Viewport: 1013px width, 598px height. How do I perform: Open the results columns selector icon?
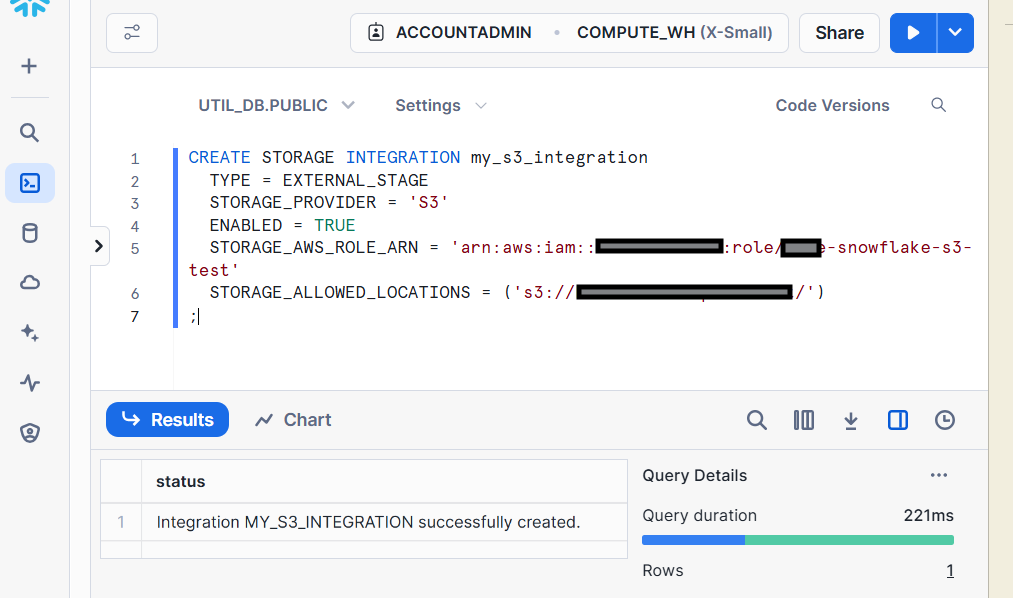pyautogui.click(x=804, y=420)
